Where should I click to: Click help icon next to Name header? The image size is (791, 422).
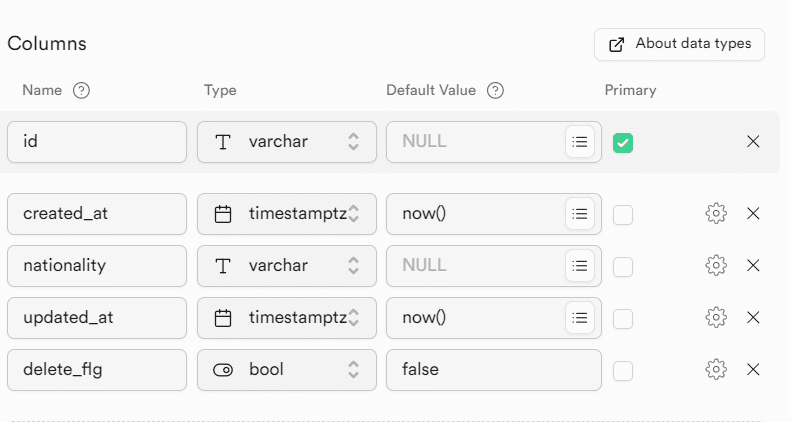tap(82, 90)
